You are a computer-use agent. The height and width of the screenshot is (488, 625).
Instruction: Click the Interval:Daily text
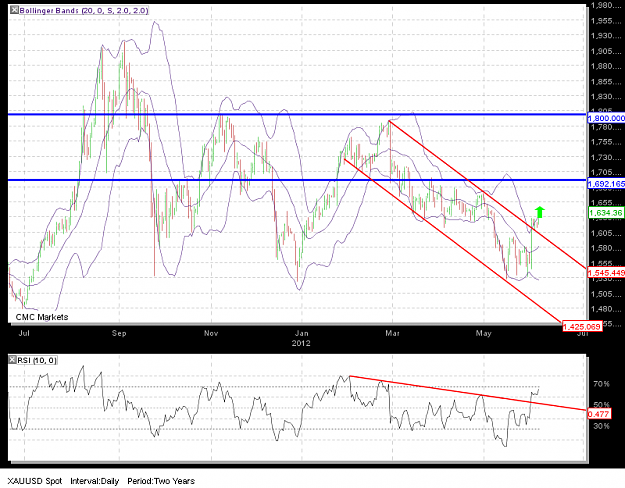[x=95, y=481]
